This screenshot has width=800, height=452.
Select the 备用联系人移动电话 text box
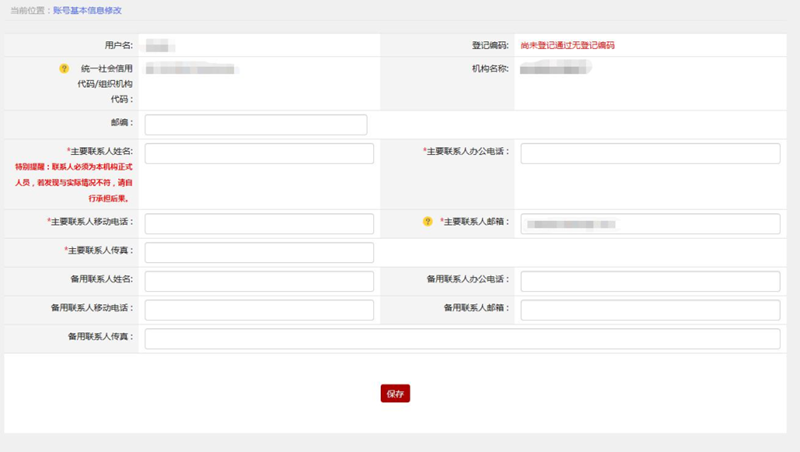(259, 310)
